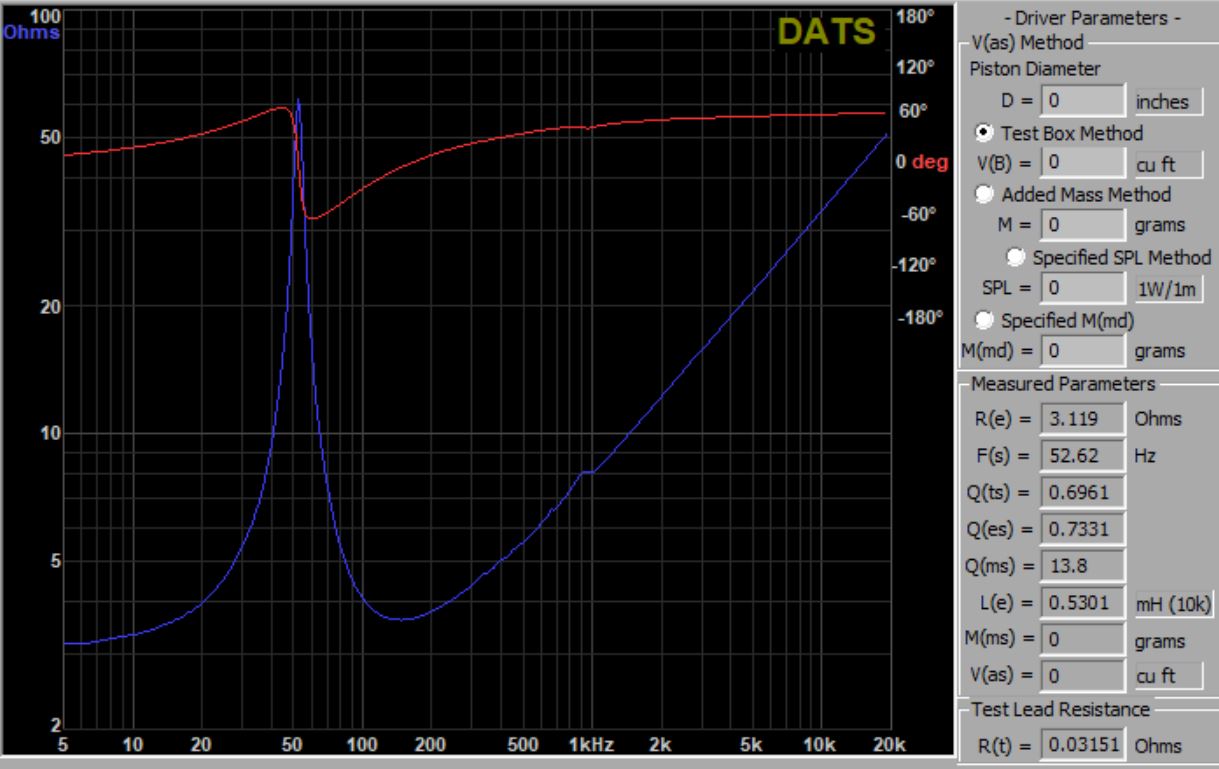The image size is (1219, 769).
Task: Select the Specified M(md) radio button
Action: point(985,319)
